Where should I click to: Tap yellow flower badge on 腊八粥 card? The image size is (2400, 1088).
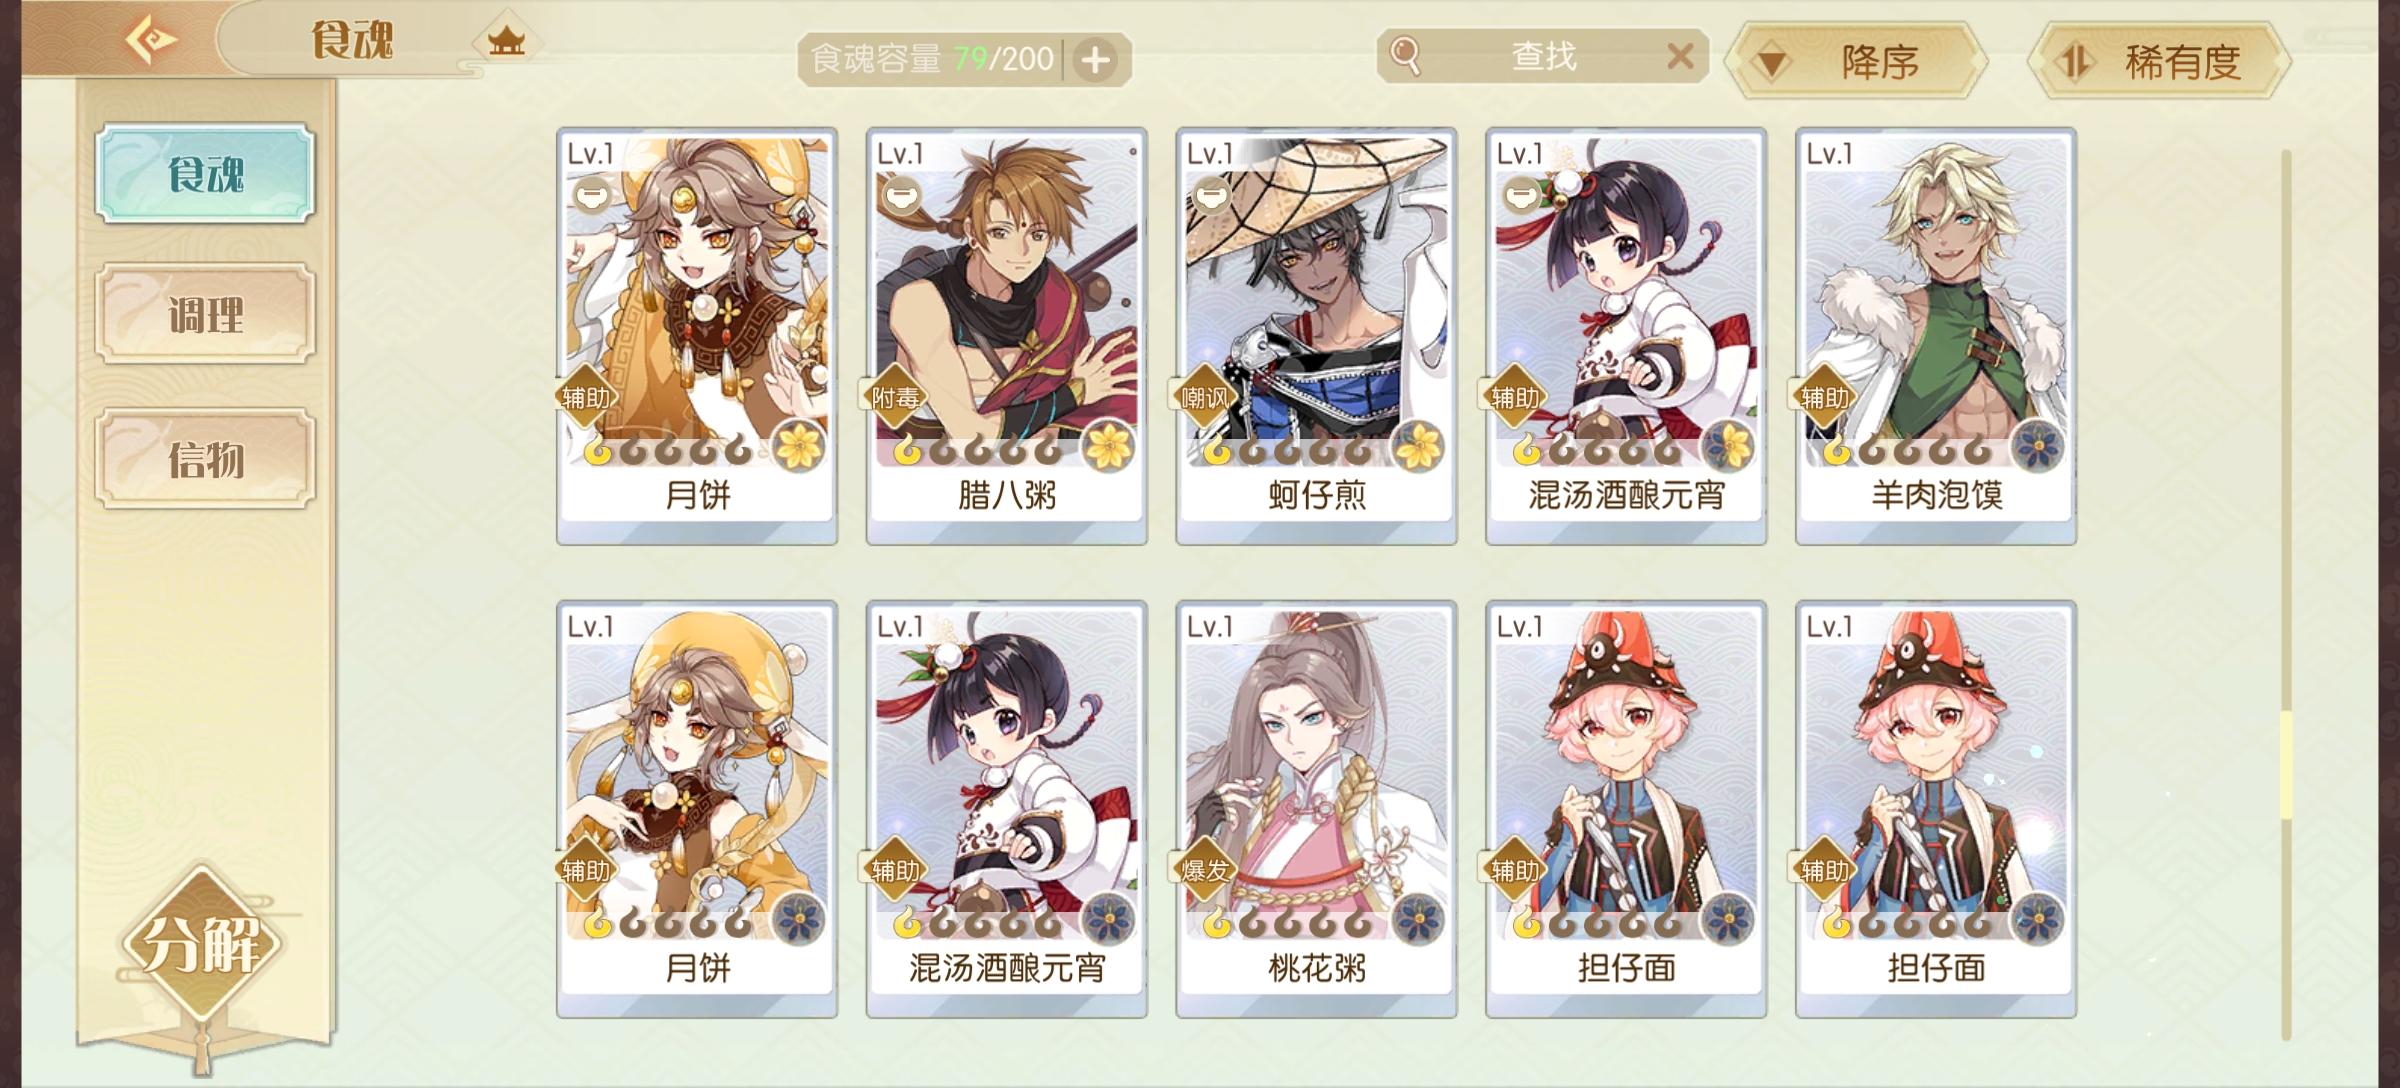pyautogui.click(x=1108, y=446)
